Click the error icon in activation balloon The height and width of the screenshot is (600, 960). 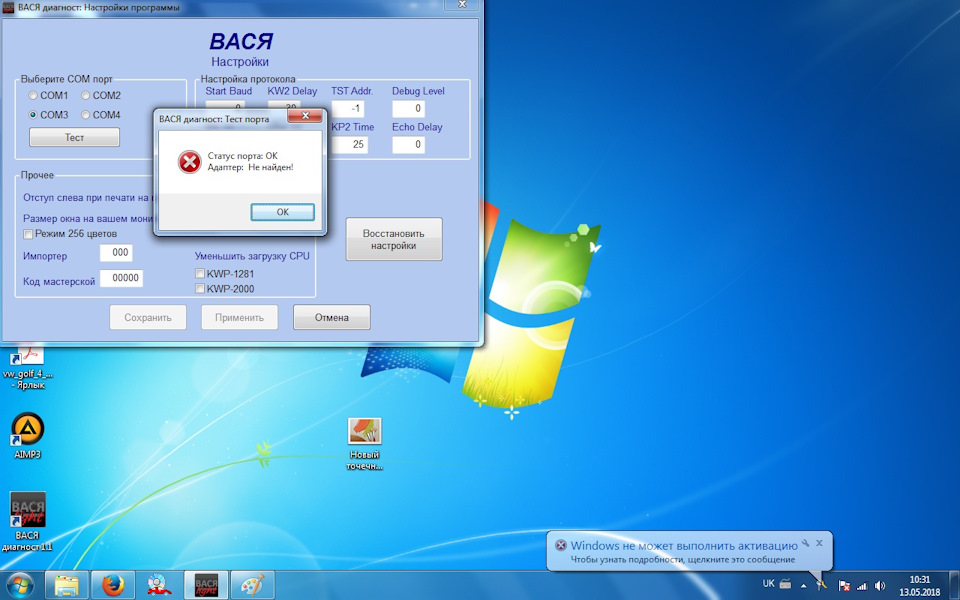560,545
